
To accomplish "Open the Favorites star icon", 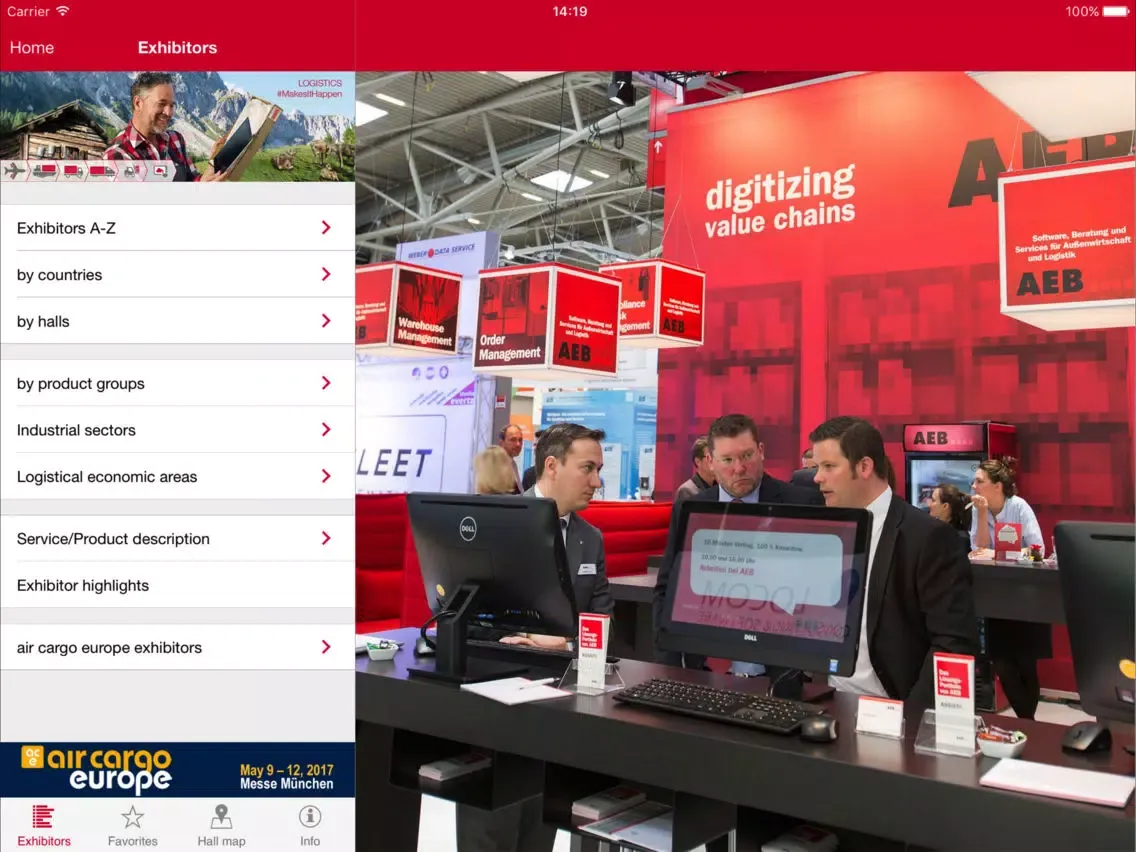I will [x=133, y=817].
